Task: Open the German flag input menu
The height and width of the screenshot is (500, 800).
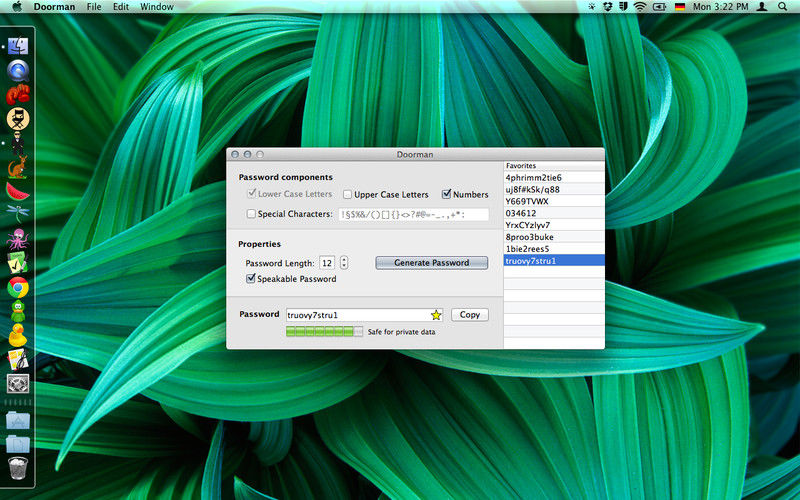Action: pos(680,7)
